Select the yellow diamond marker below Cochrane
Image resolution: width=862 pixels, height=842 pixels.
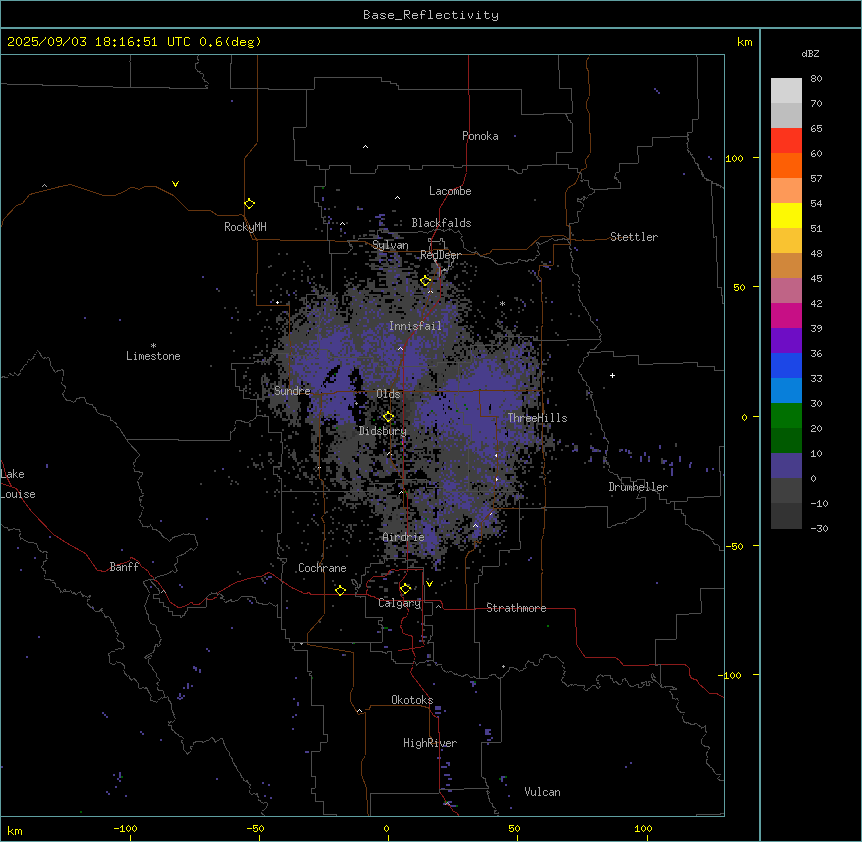(340, 590)
